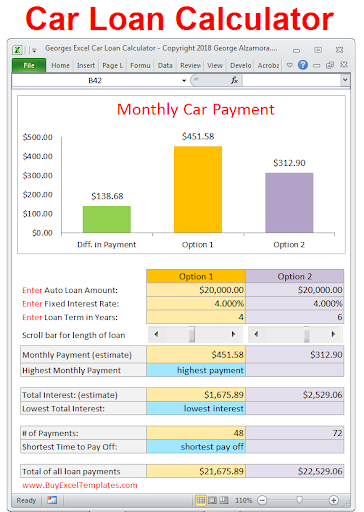Viewport: 364px width, 512px height.
Task: Open the Quick Access Toolbar customize dropdown
Action: tap(34, 50)
